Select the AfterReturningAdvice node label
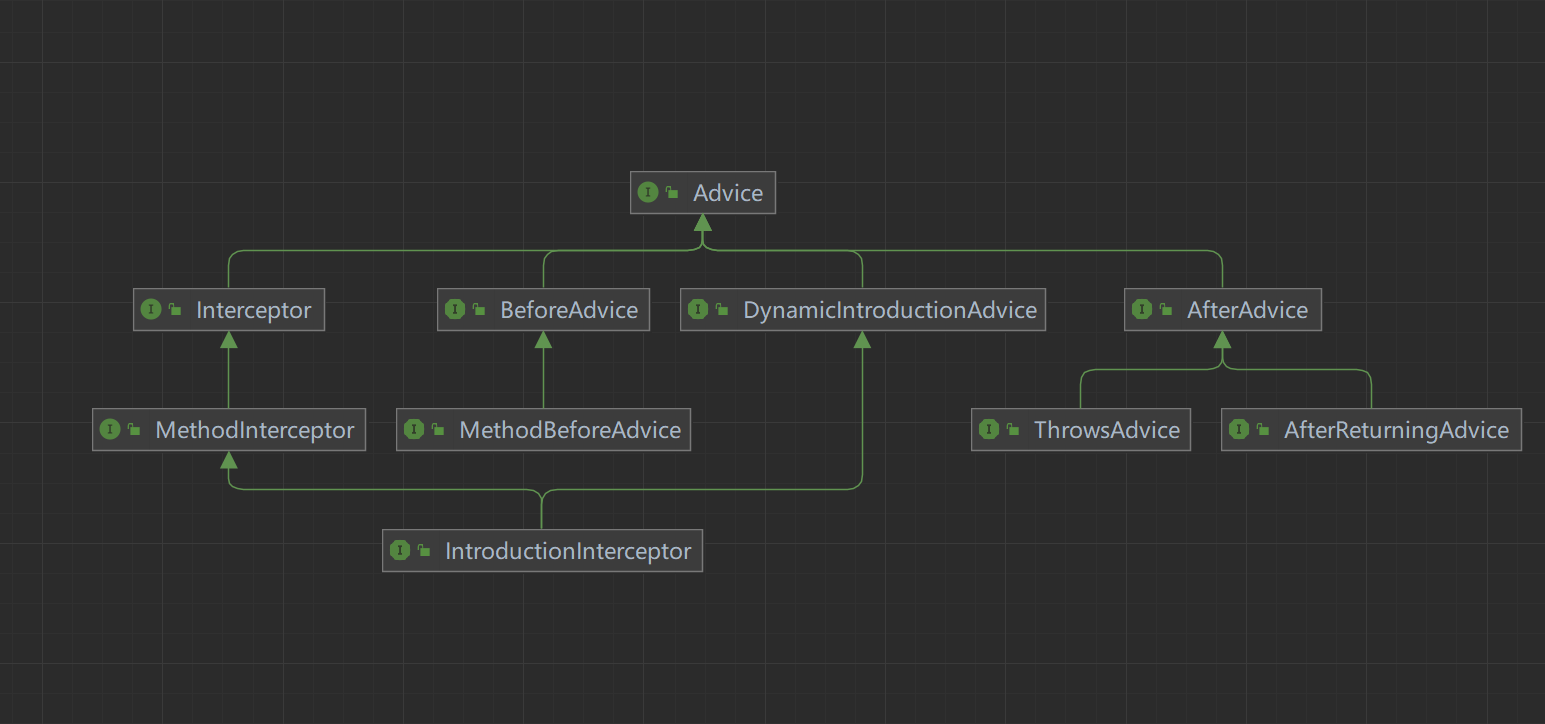Viewport: 1545px width, 724px height. 1396,430
